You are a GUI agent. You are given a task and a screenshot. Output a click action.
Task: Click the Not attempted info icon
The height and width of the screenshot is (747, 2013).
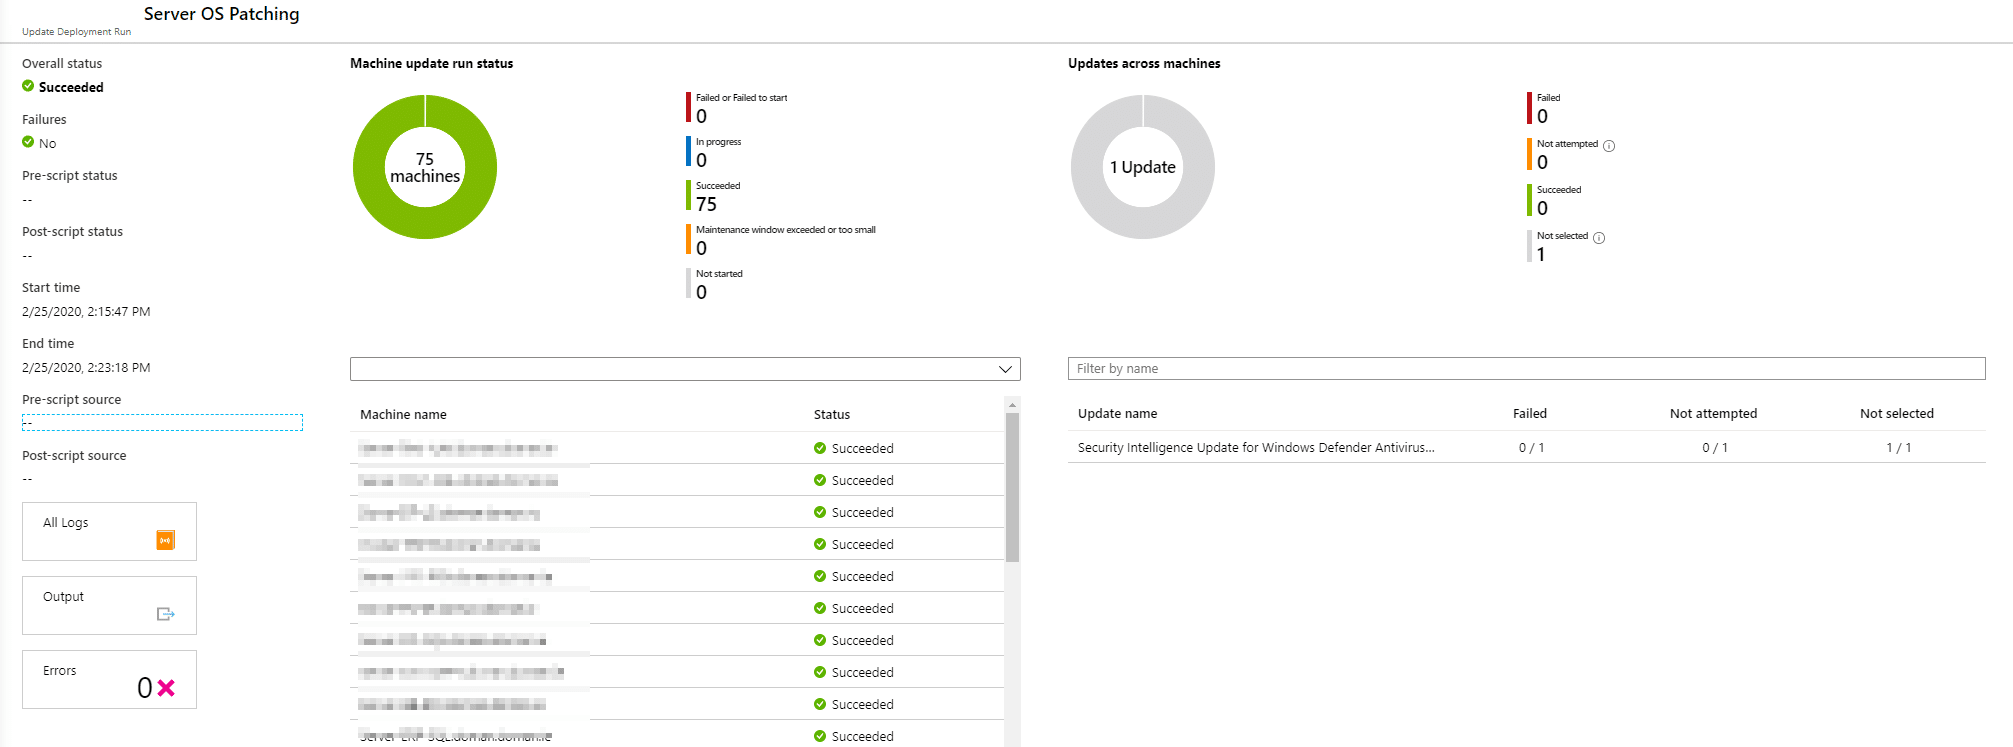pyautogui.click(x=1609, y=146)
